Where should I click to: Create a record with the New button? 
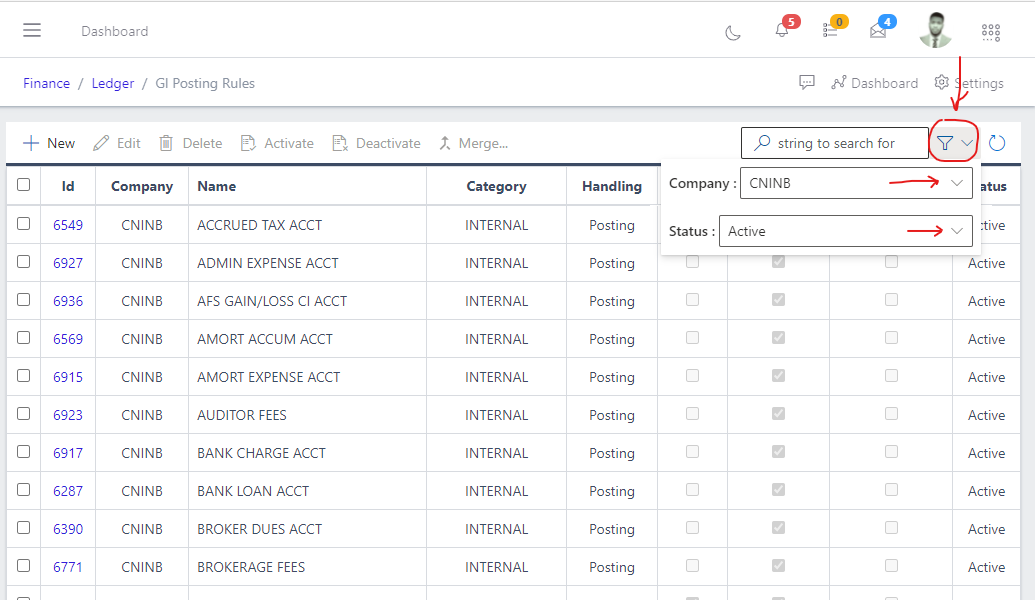pos(48,142)
